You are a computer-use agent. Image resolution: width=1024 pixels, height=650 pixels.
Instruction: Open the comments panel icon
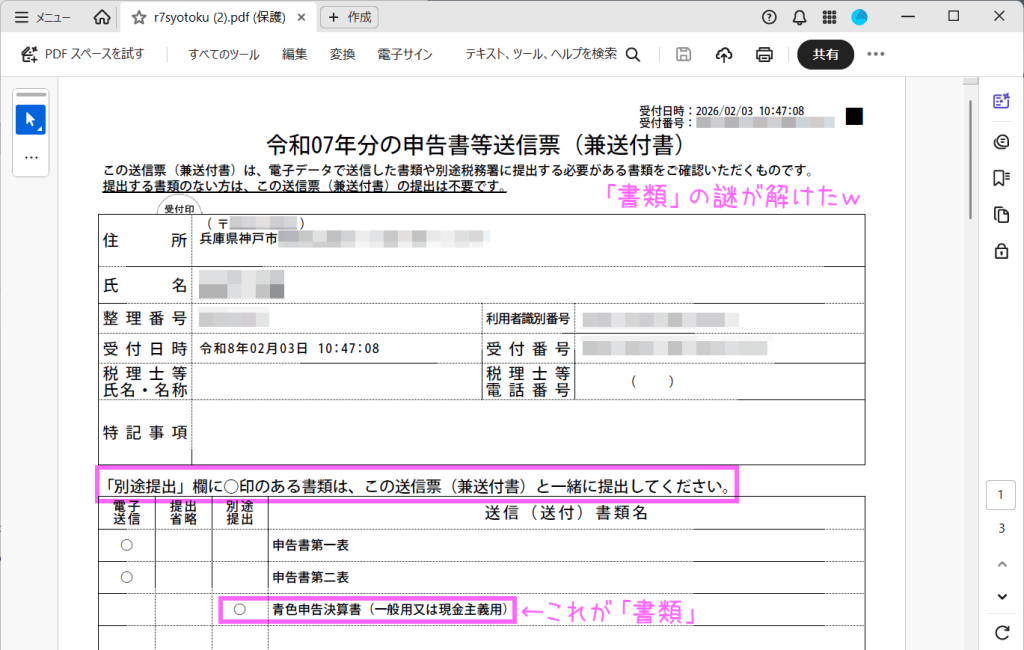tap(1000, 141)
